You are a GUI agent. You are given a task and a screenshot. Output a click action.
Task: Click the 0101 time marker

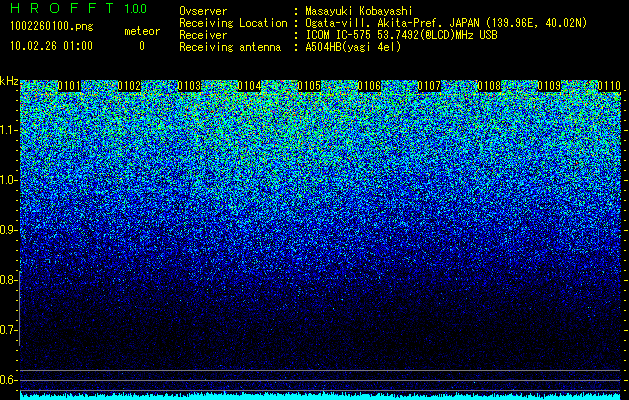(69, 86)
